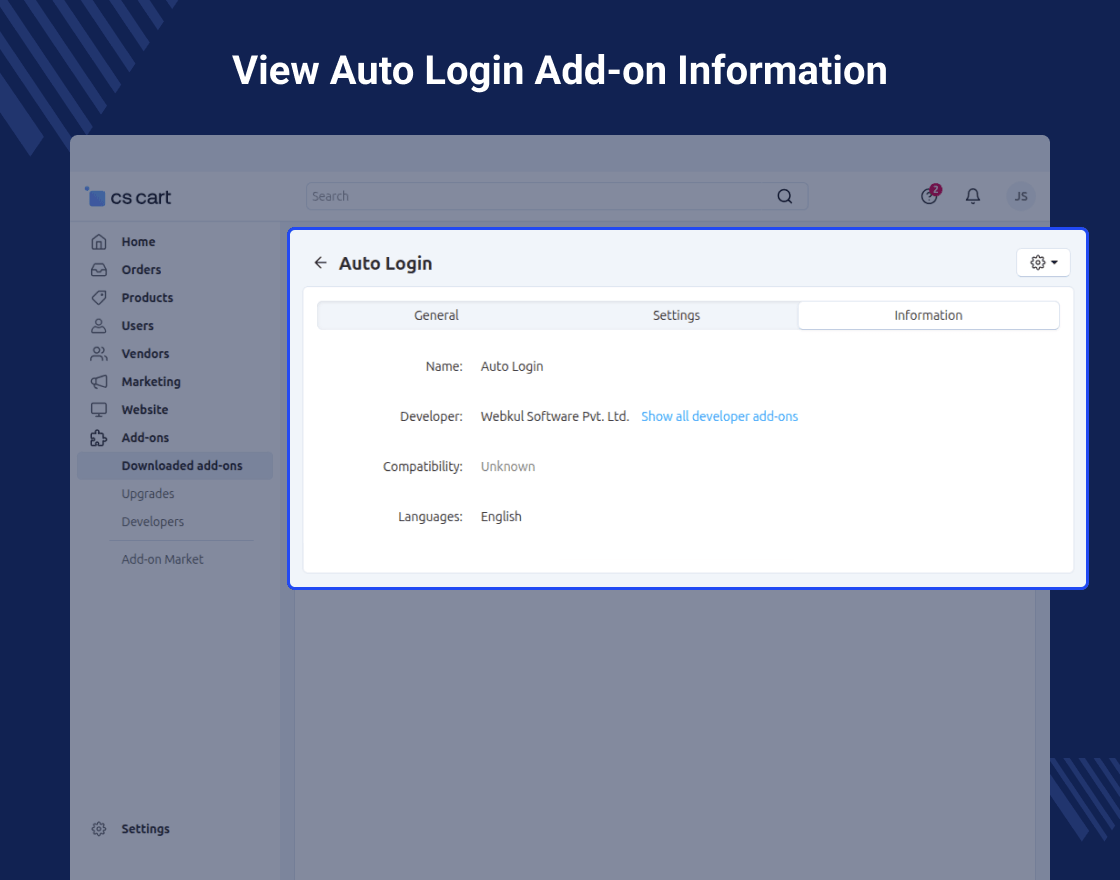Click the Users person icon
The width and height of the screenshot is (1120, 880).
click(99, 326)
